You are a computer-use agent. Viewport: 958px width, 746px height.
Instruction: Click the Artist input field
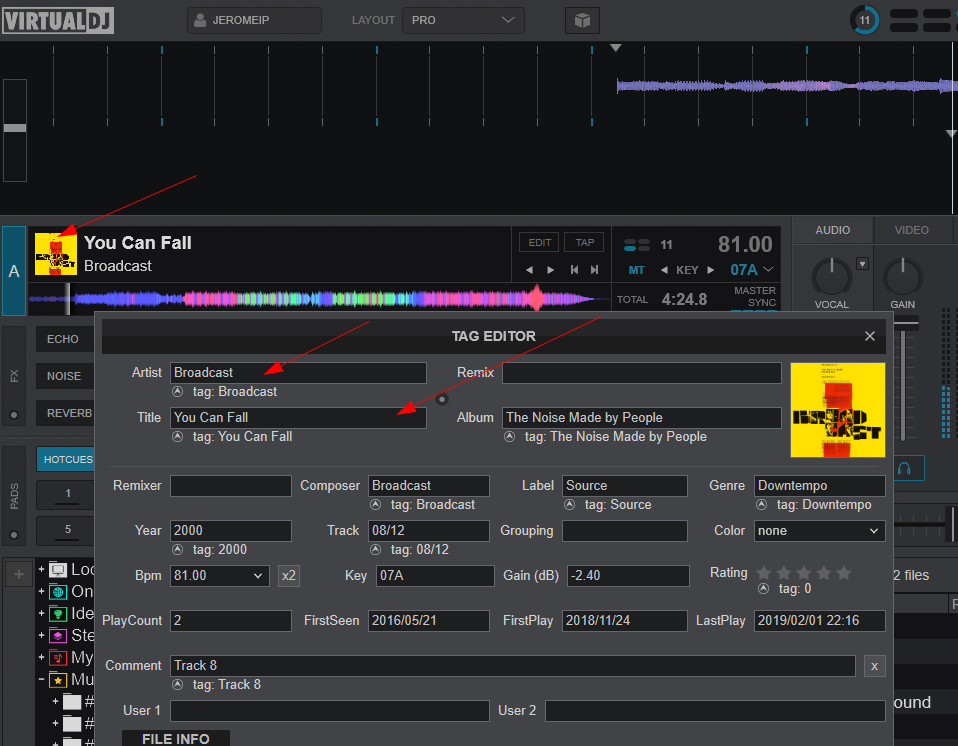298,373
